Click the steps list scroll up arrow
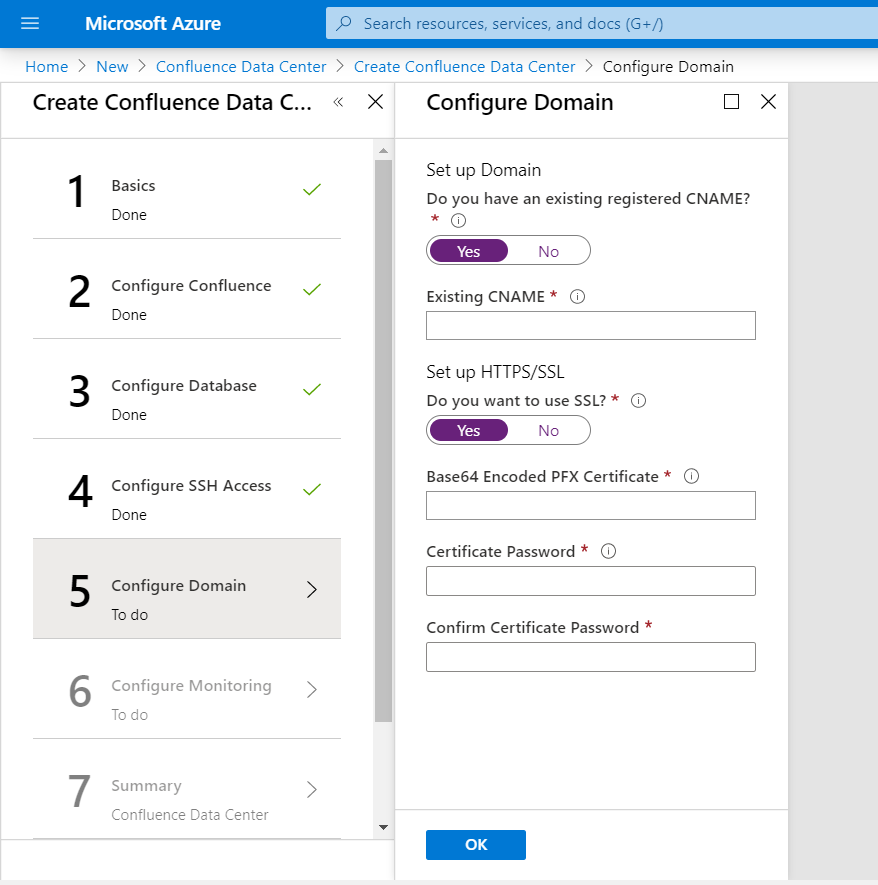This screenshot has width=878, height=885. point(383,151)
